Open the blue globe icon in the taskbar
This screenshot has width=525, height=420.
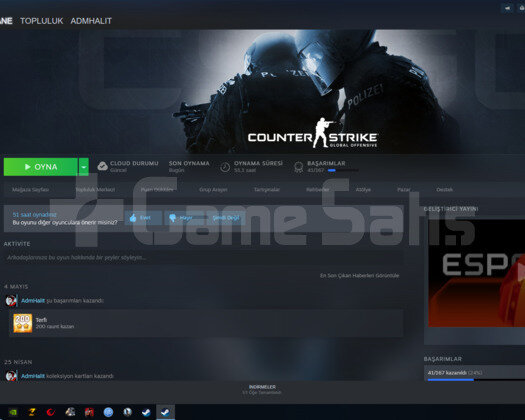(x=108, y=412)
